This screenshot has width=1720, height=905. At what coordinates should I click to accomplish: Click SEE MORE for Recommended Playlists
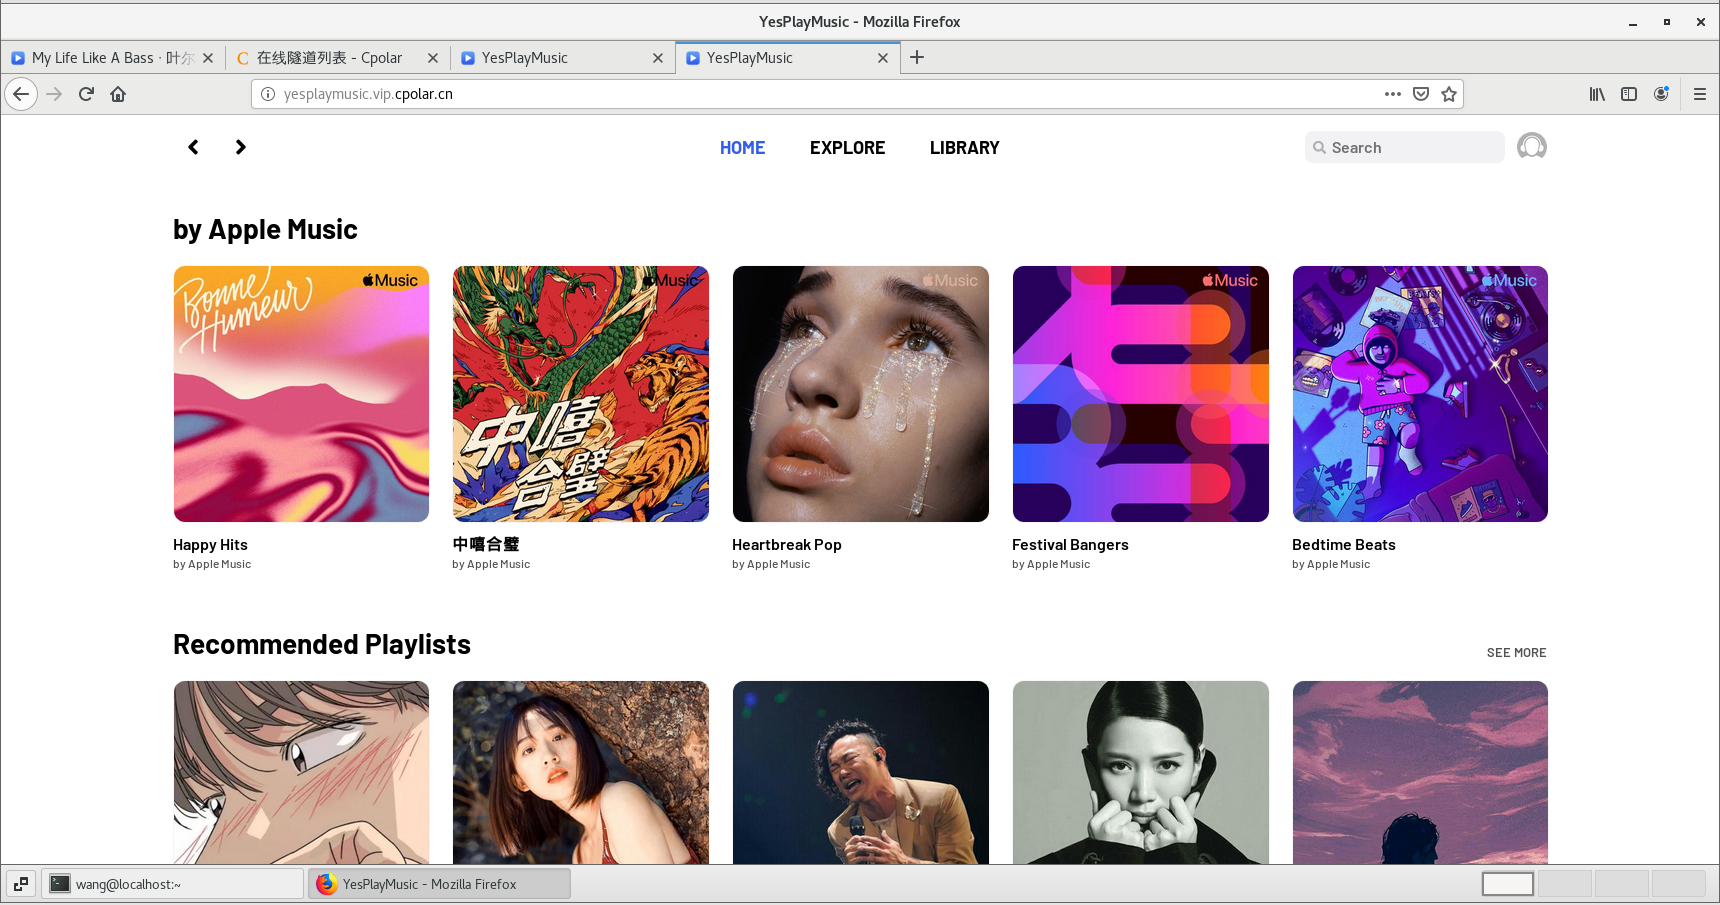pos(1516,653)
